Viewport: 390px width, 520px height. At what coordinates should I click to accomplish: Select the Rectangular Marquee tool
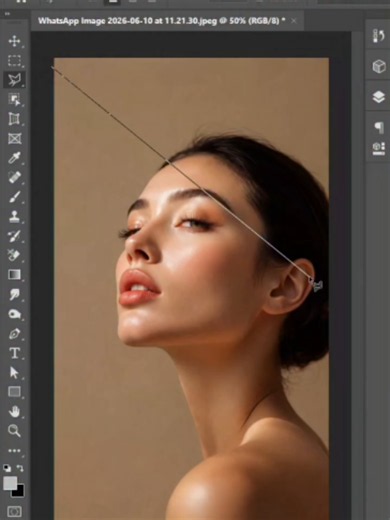click(x=14, y=61)
